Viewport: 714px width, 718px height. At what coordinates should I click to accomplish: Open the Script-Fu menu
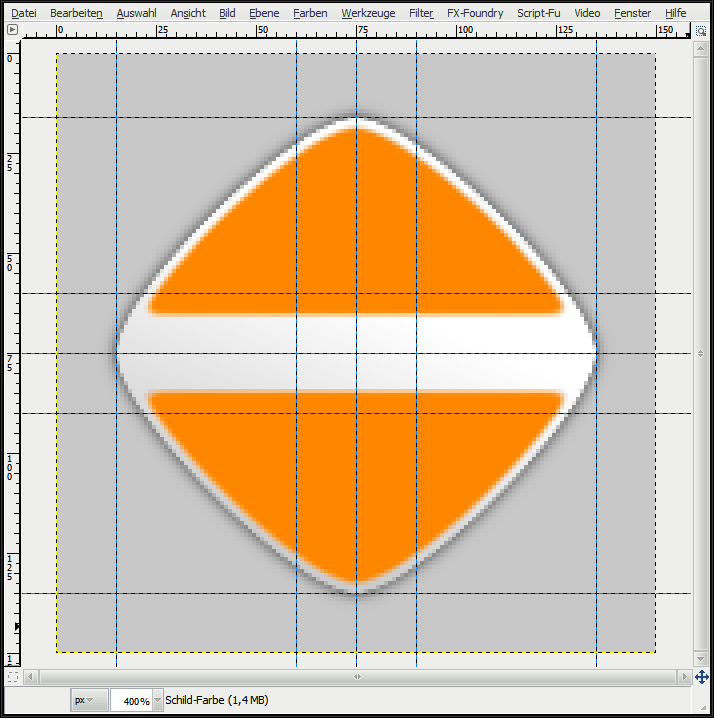click(539, 13)
